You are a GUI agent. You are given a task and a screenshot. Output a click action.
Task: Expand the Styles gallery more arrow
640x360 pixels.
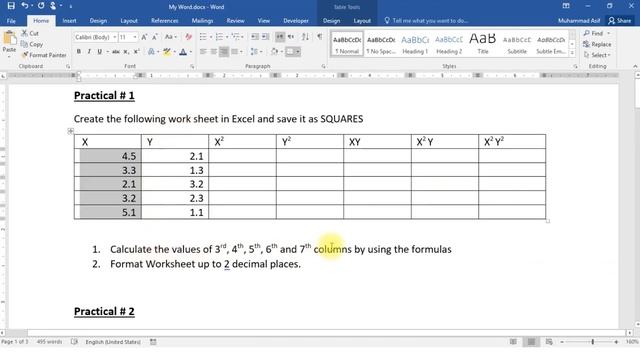tap(572, 53)
